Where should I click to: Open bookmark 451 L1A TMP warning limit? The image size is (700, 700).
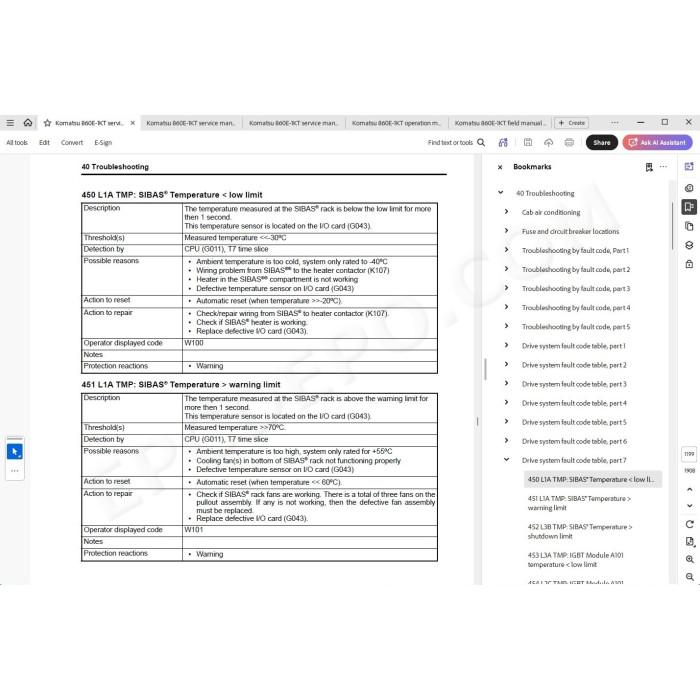579,503
